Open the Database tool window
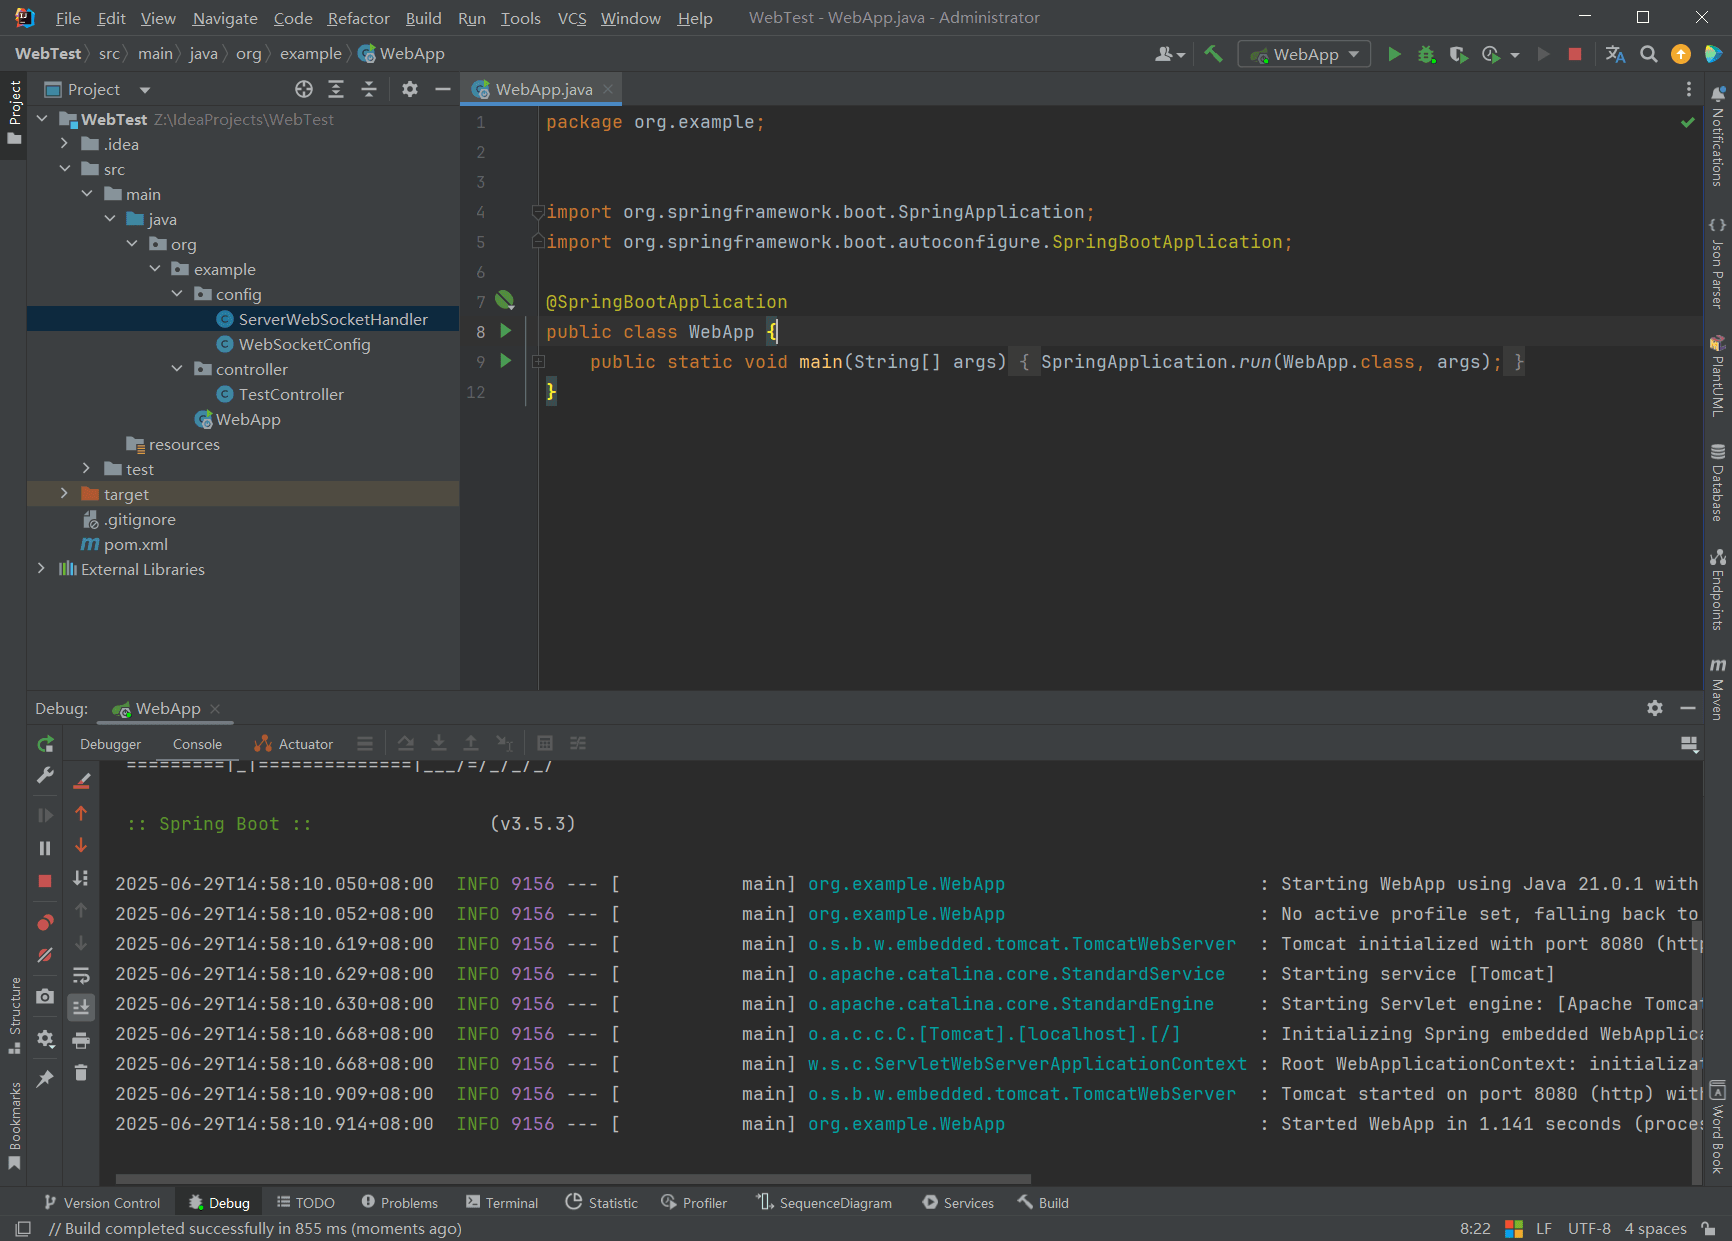 [1718, 483]
